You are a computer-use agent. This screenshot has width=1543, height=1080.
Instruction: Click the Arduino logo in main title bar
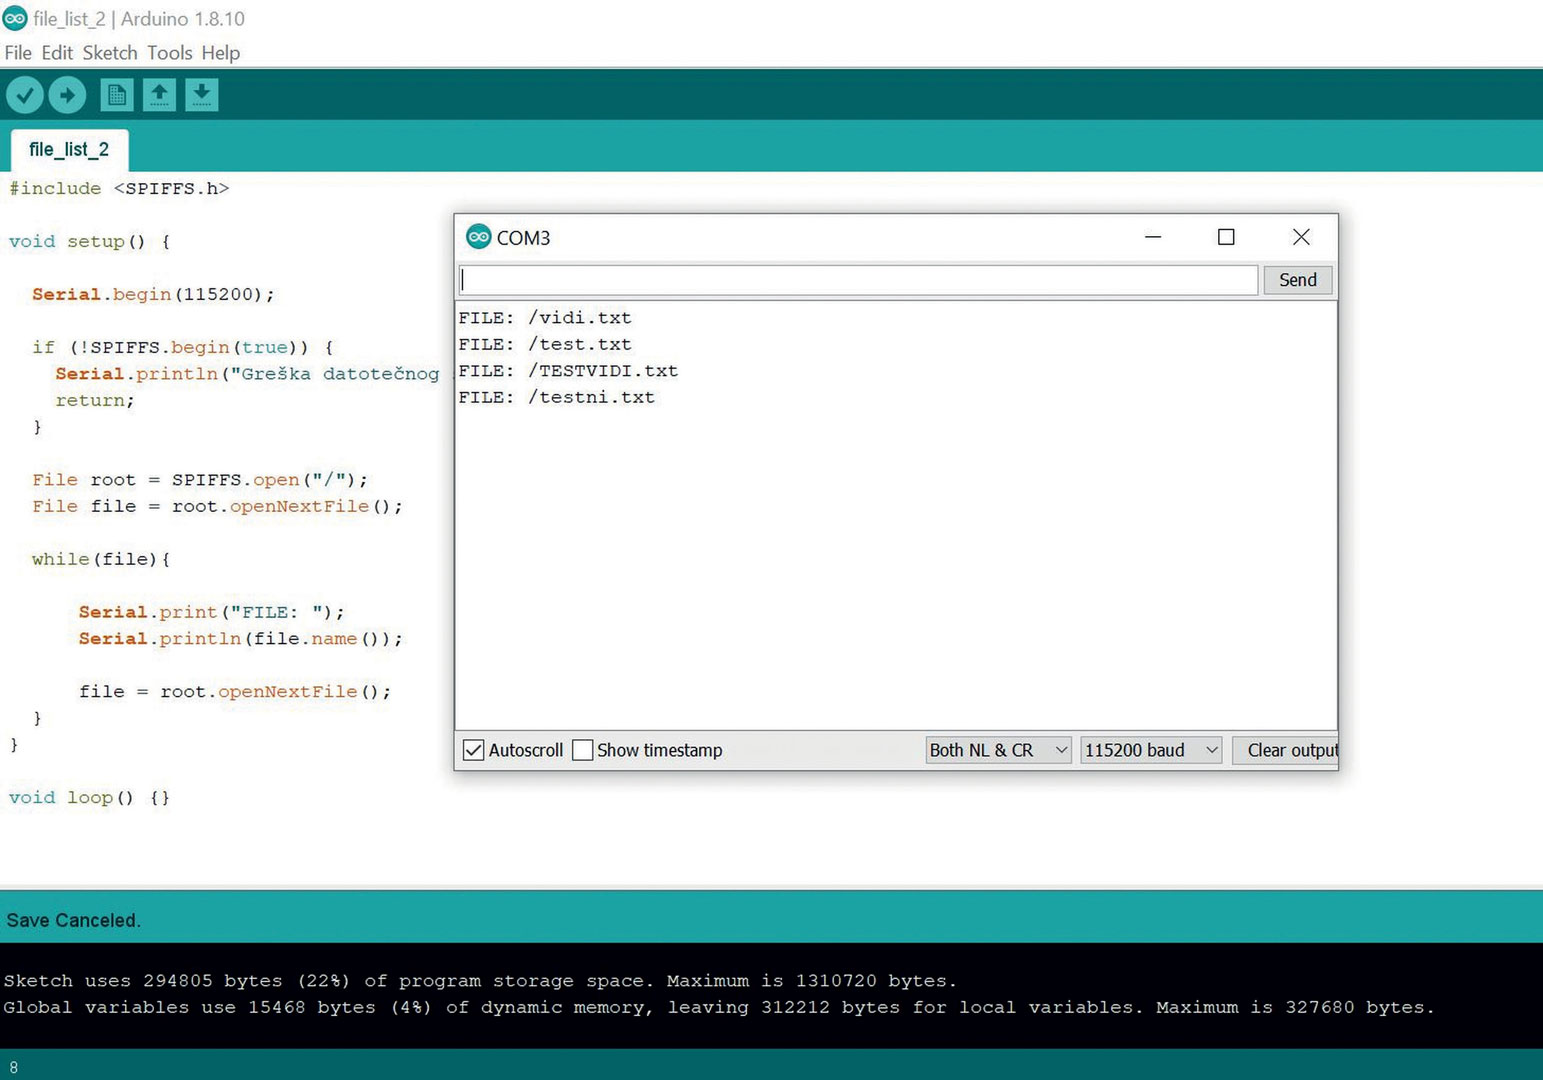[x=15, y=18]
